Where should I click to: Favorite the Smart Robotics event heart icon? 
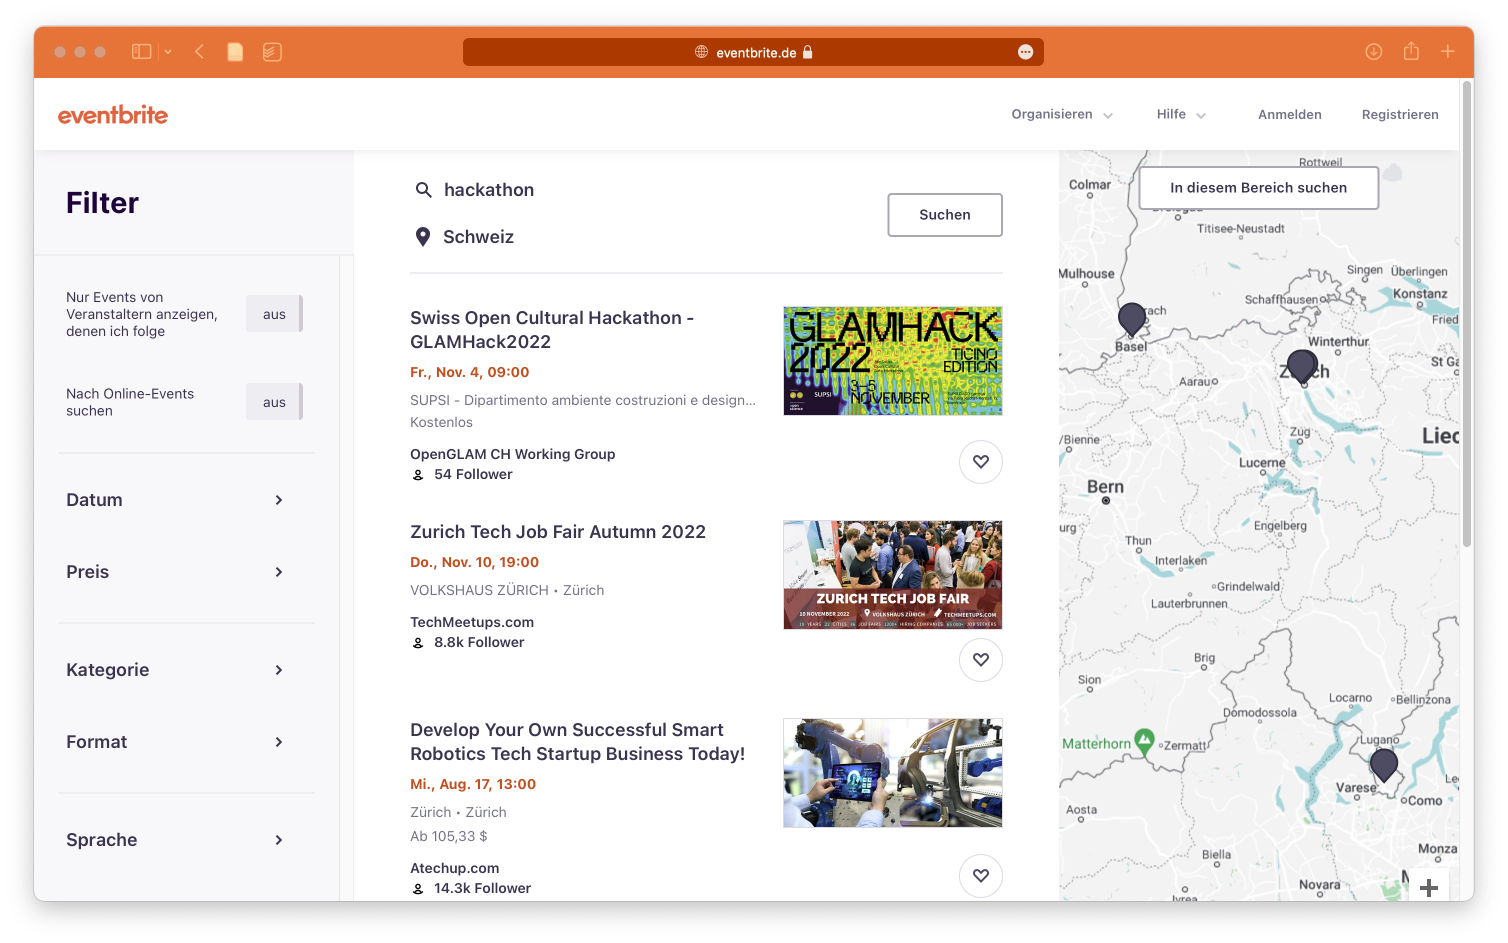coord(980,876)
